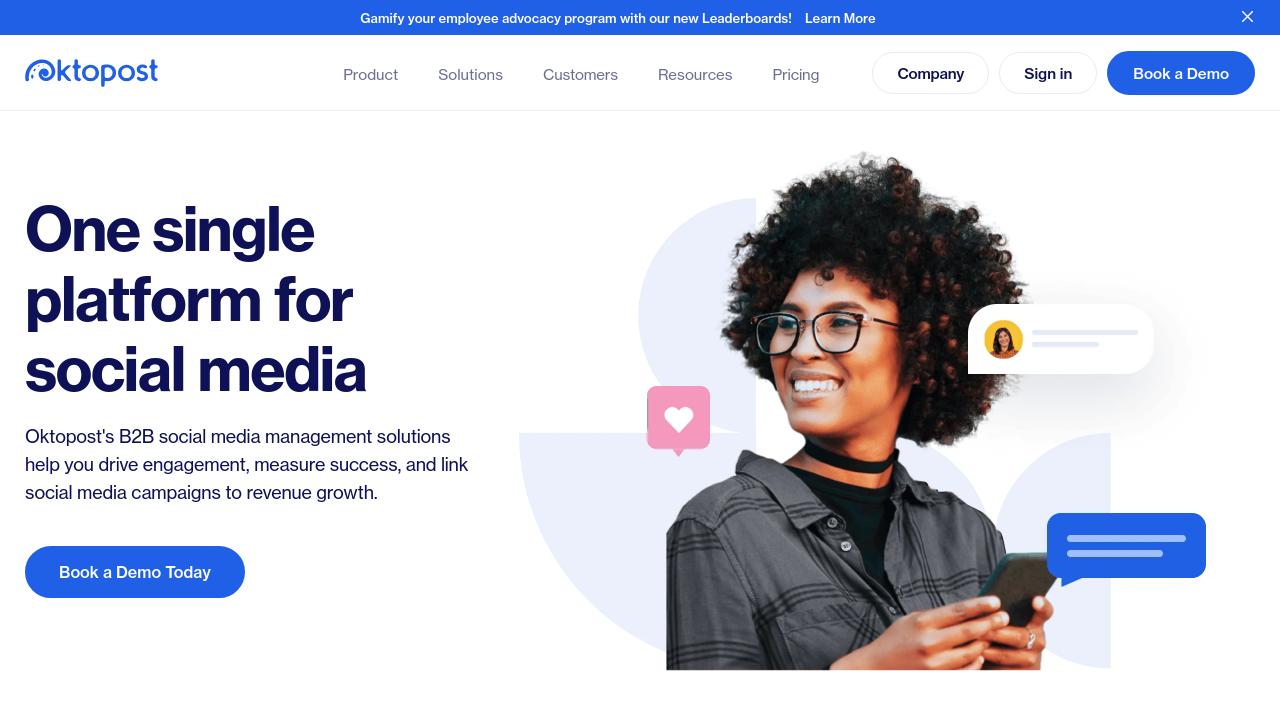The width and height of the screenshot is (1280, 720).
Task: Click the white comment bubble with lines
Action: tap(1060, 339)
